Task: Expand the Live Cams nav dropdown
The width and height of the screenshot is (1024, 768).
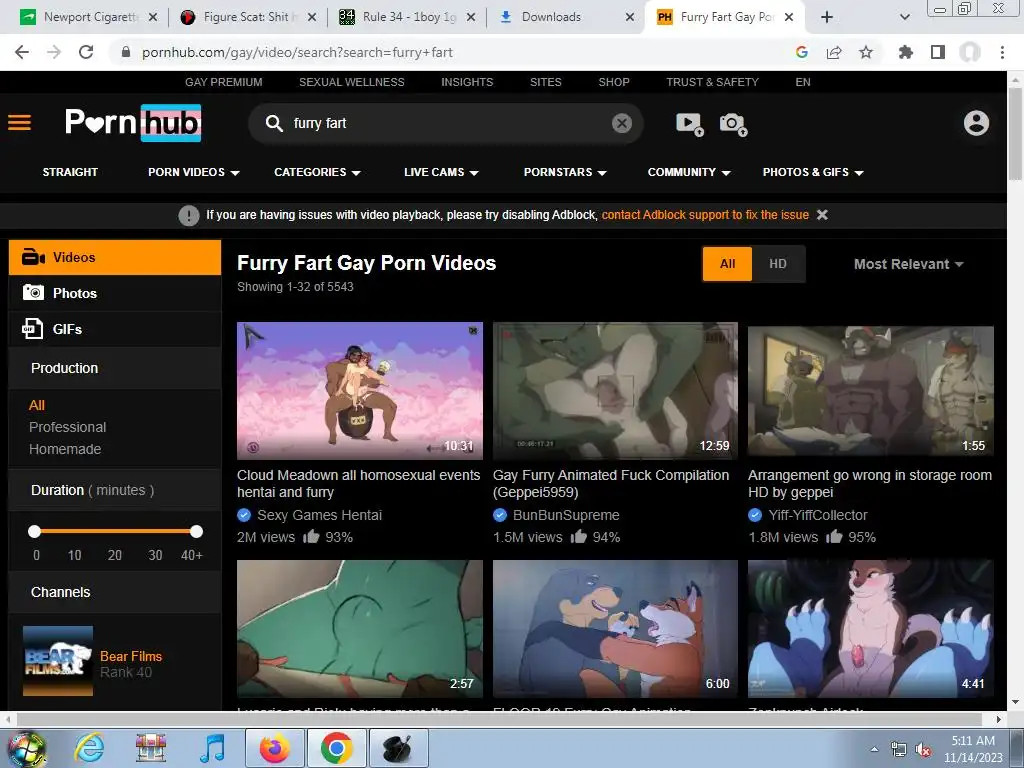Action: [x=441, y=172]
